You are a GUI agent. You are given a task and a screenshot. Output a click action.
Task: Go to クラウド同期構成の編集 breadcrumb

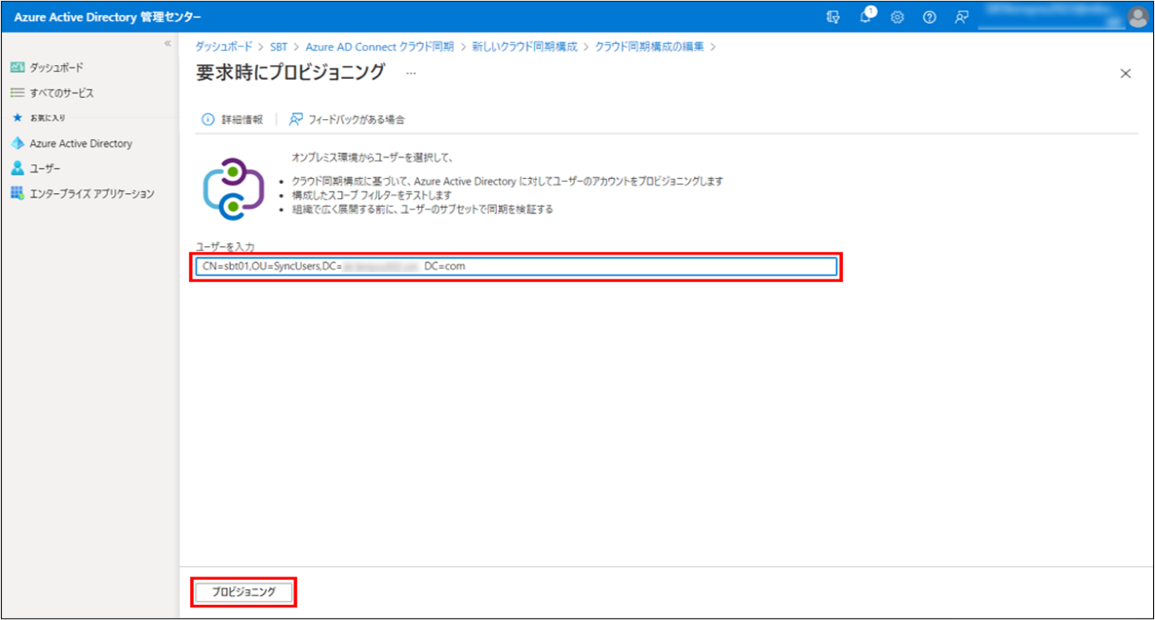click(x=649, y=46)
